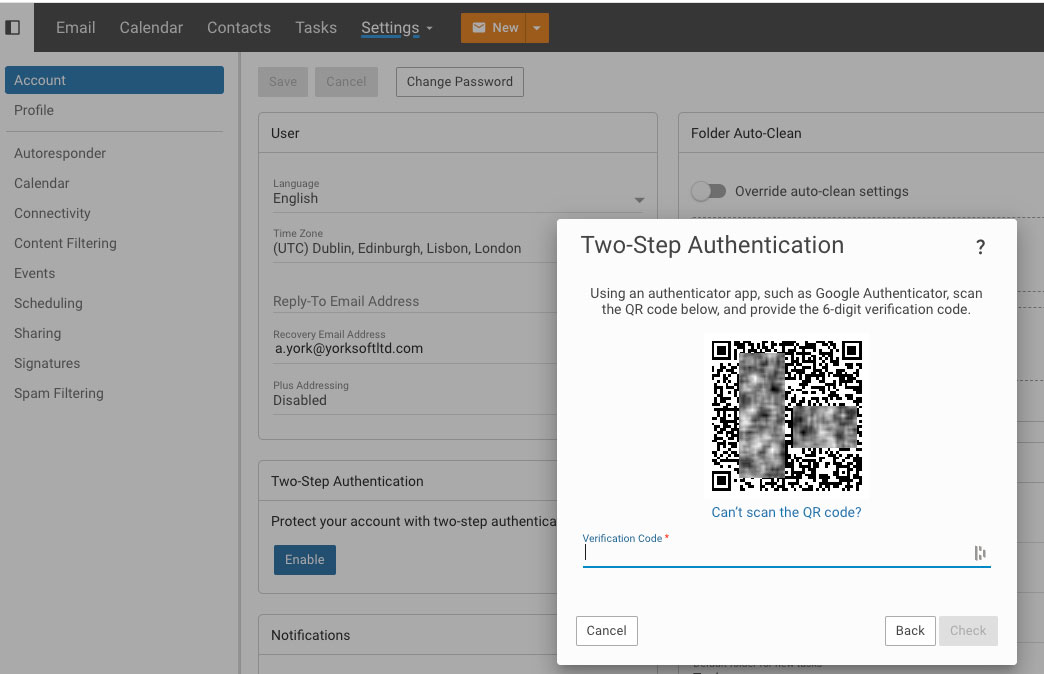Cancel the Two-Step Authentication dialog

[x=607, y=631]
